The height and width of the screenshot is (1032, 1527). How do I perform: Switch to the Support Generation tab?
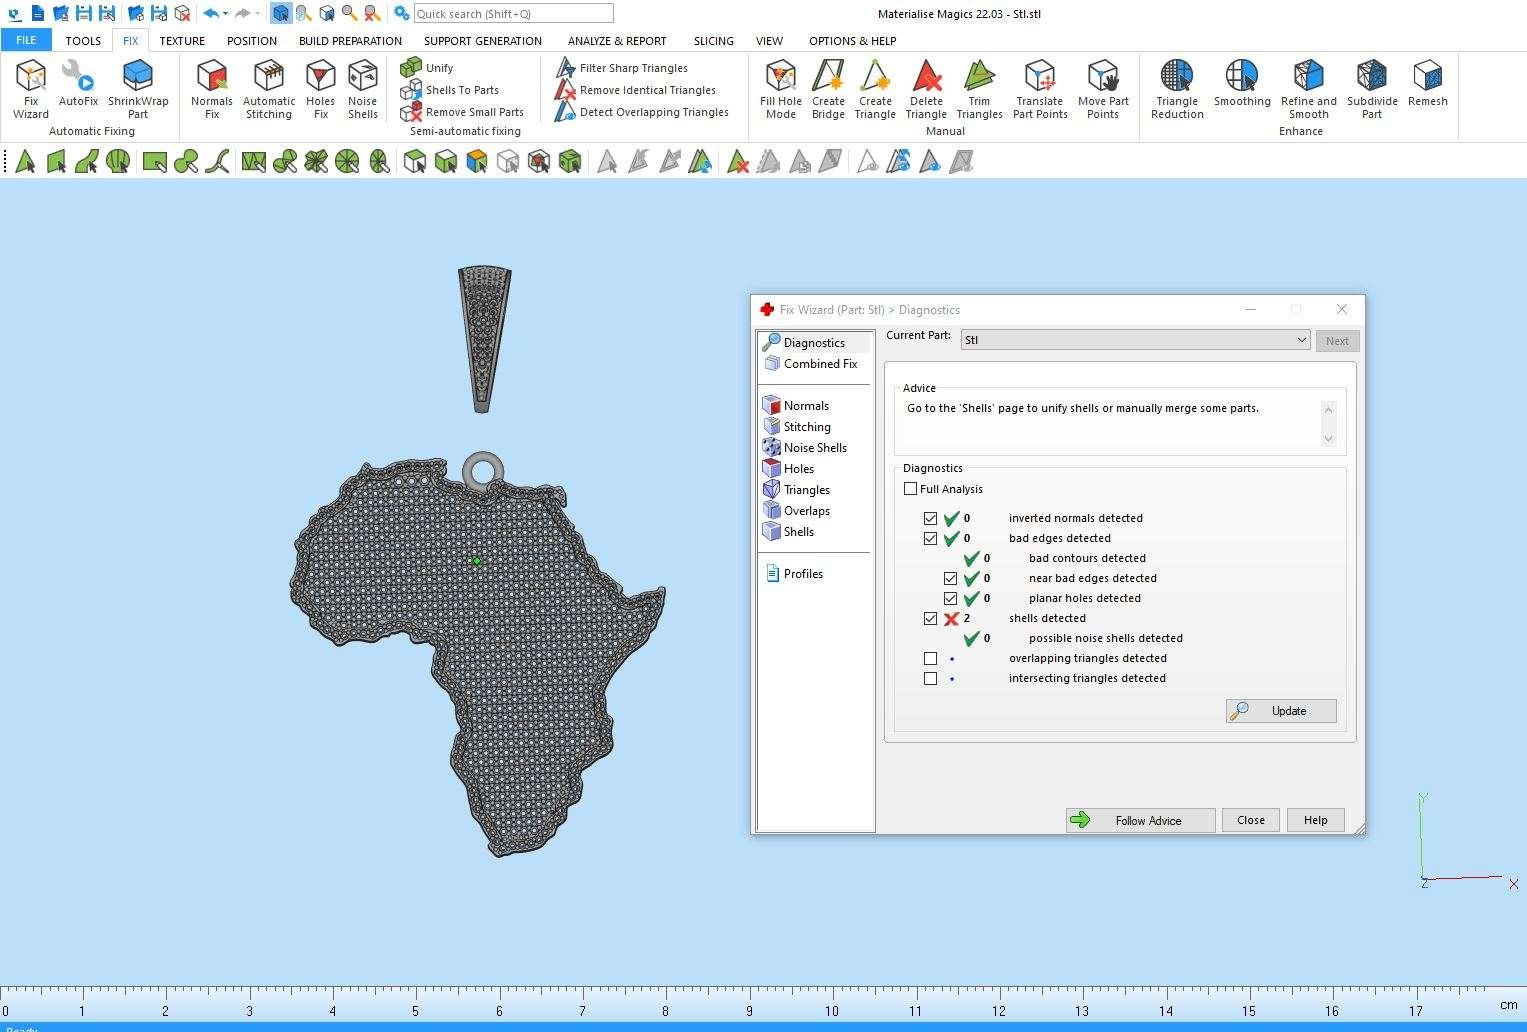click(482, 41)
